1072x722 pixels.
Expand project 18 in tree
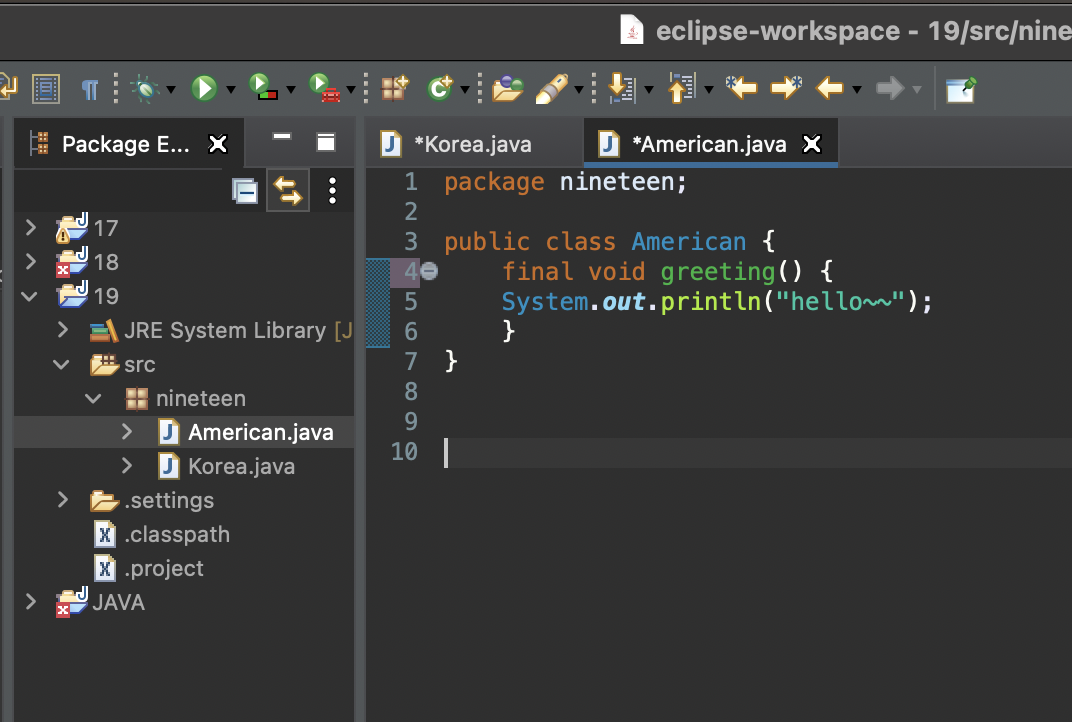pos(31,261)
